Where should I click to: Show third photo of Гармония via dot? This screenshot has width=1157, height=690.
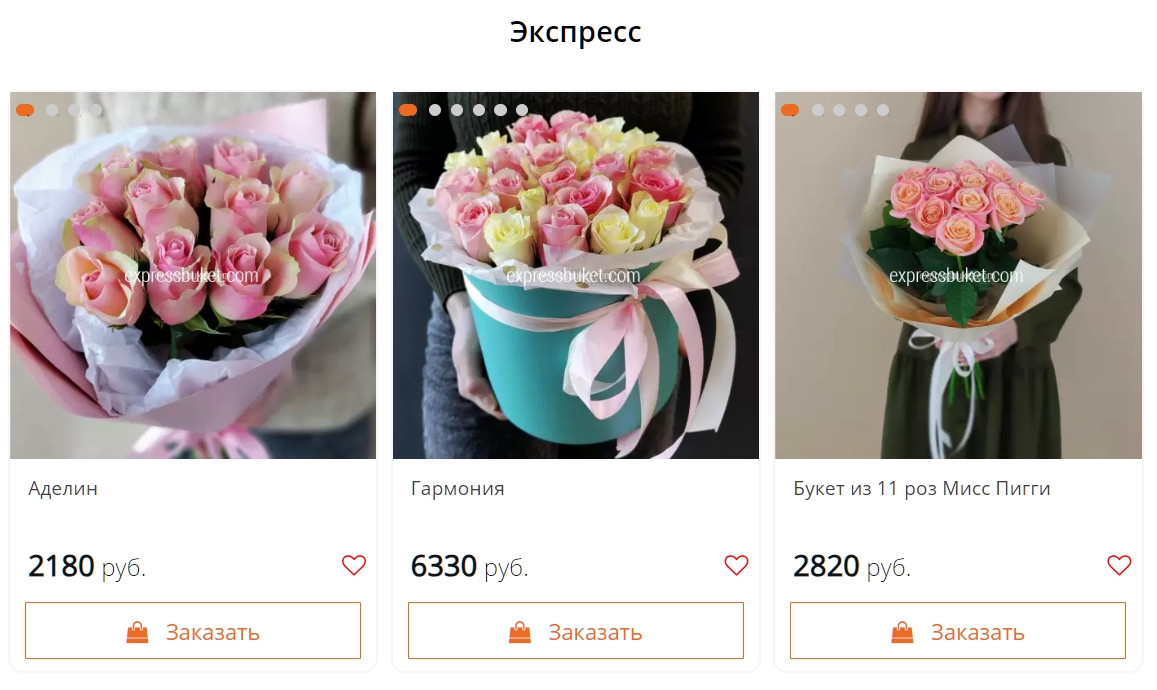[457, 110]
